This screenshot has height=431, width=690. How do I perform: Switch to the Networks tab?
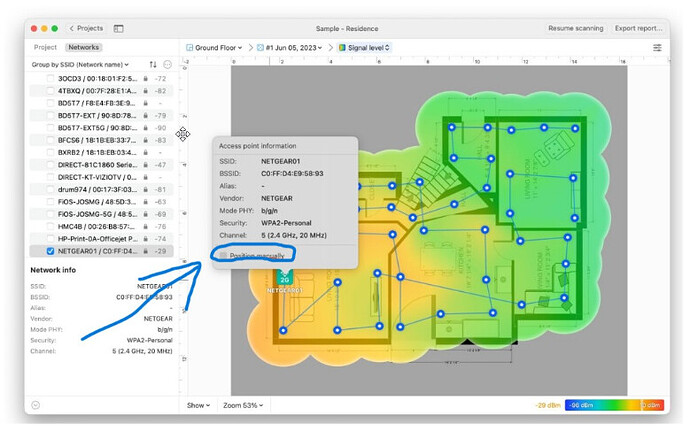(x=84, y=47)
